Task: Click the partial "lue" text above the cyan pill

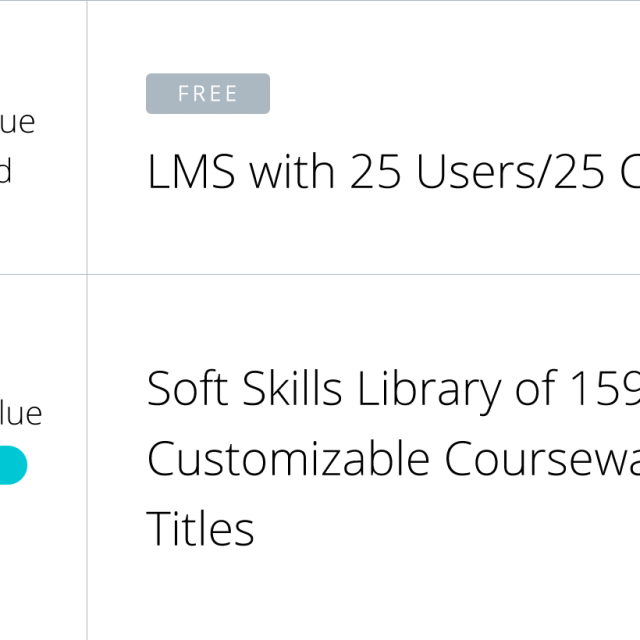Action: 20,413
